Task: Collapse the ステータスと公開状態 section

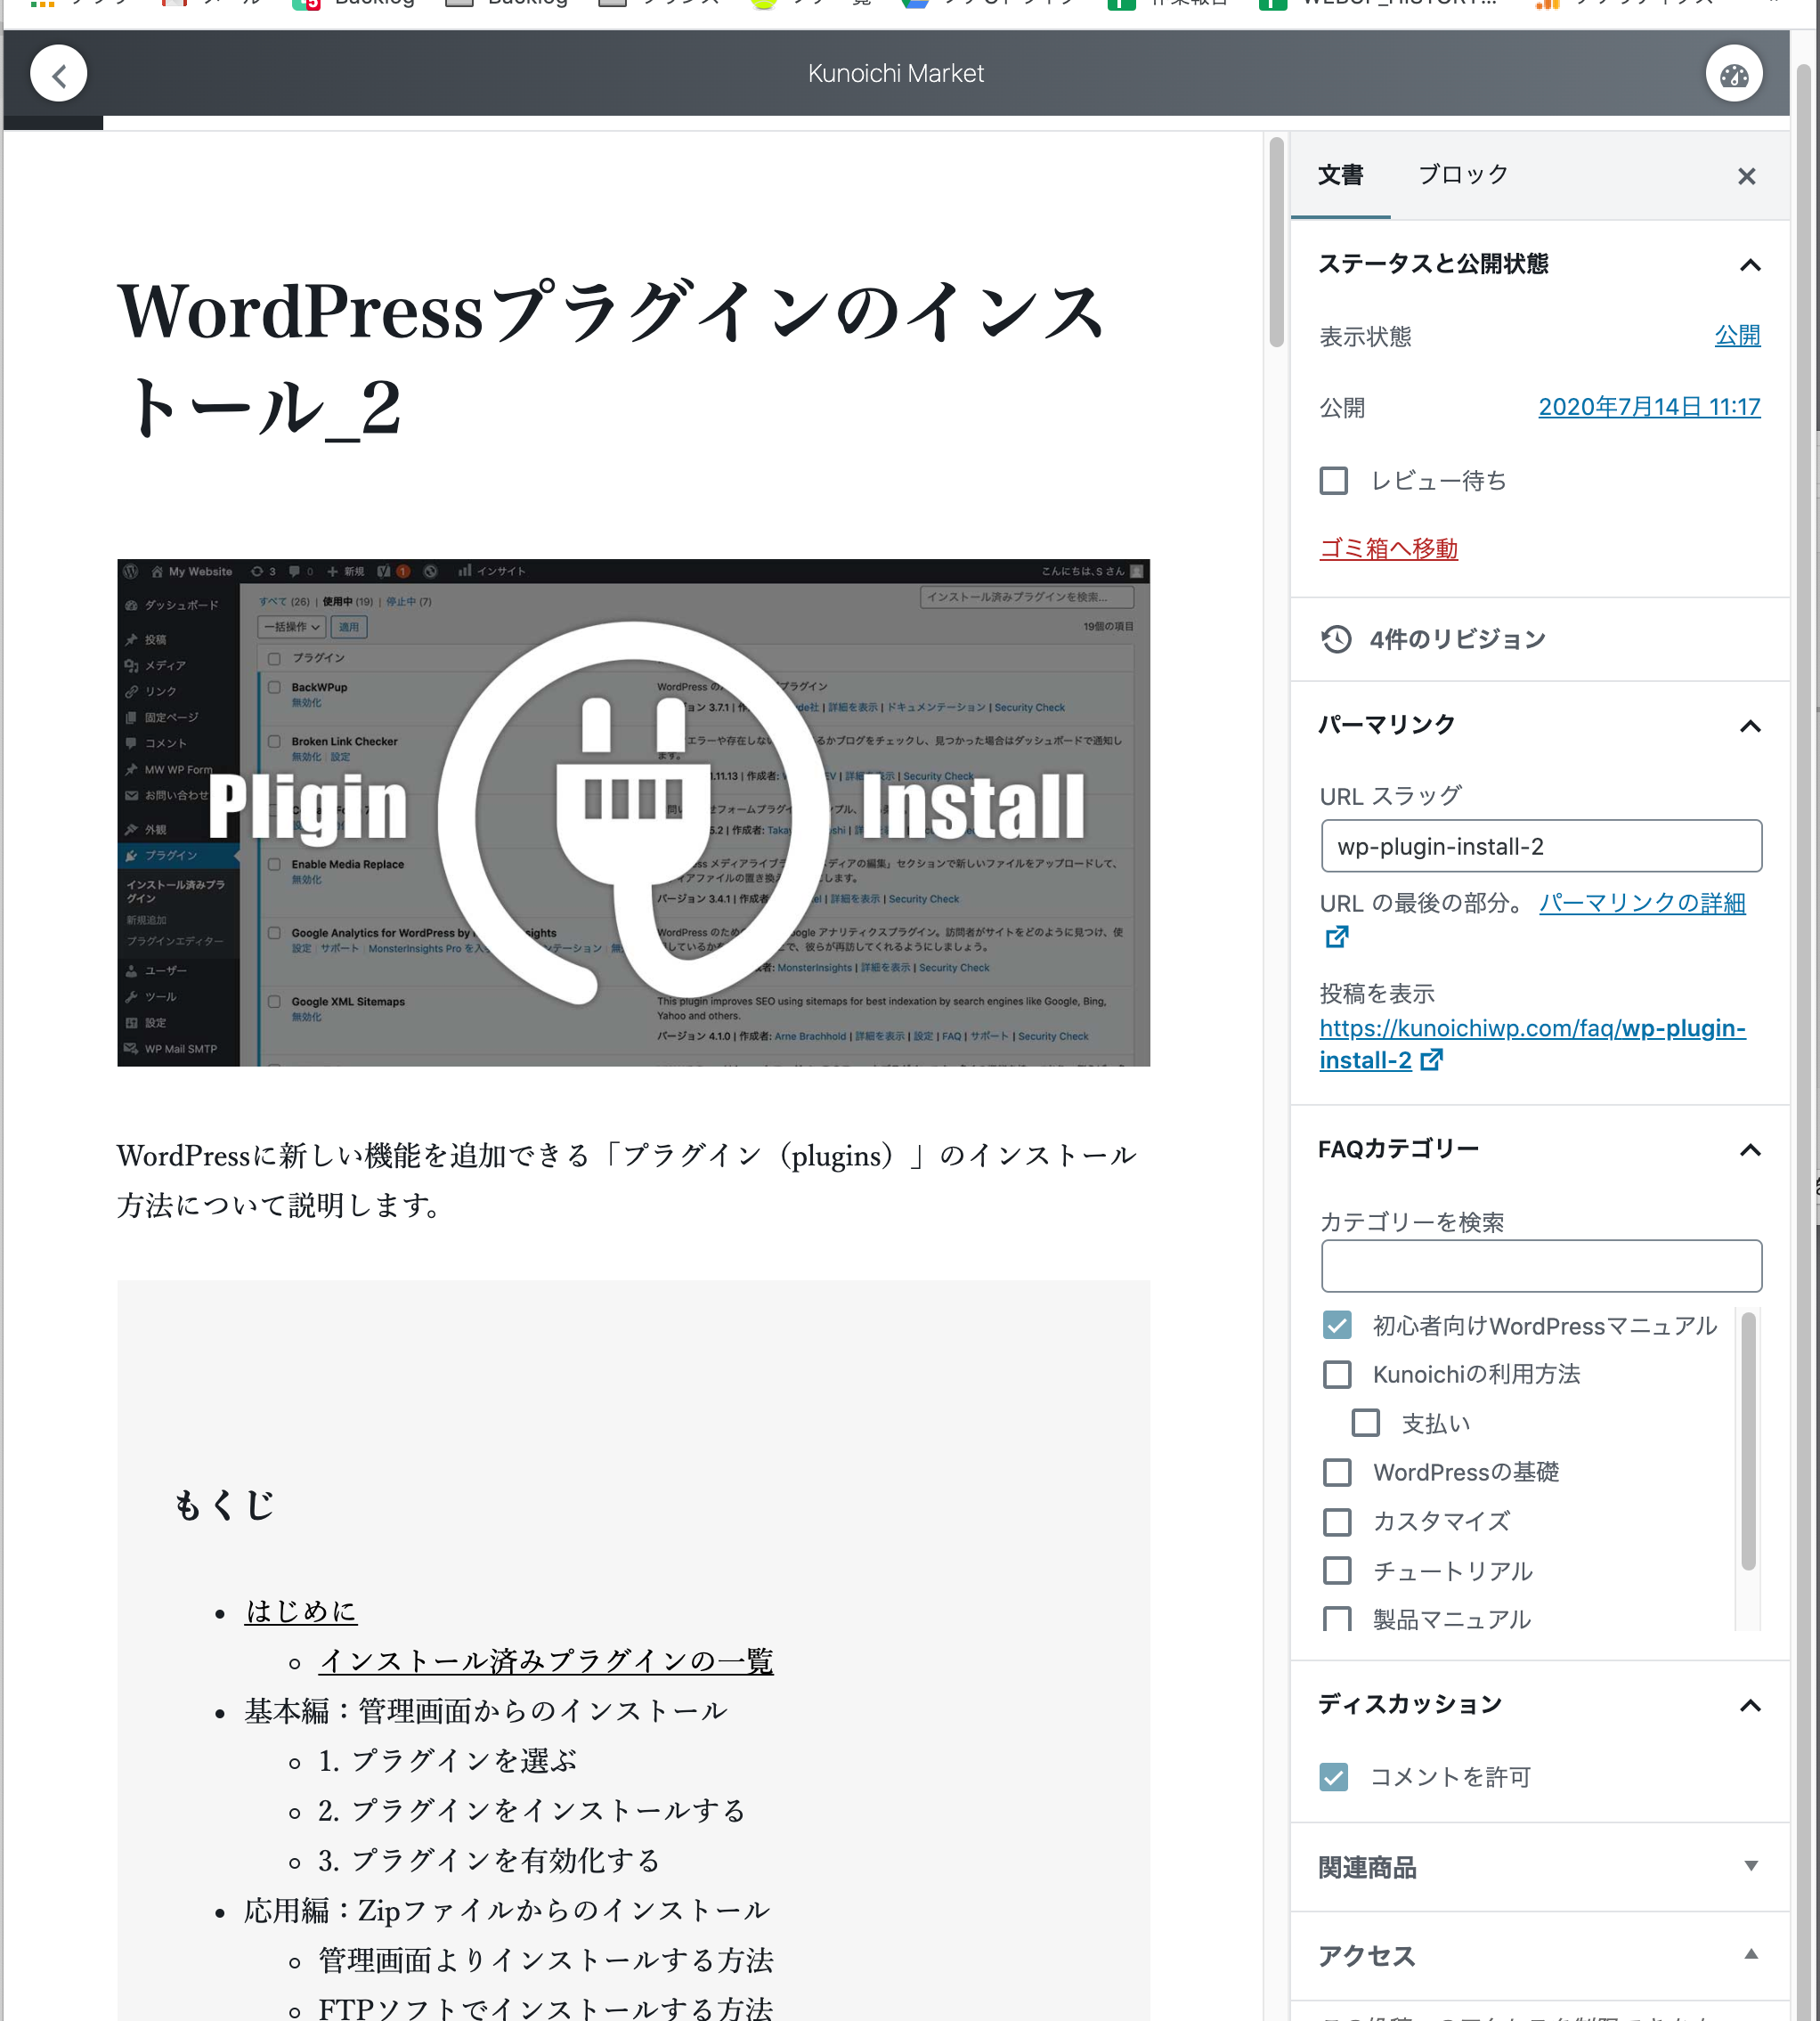Action: tap(1749, 265)
